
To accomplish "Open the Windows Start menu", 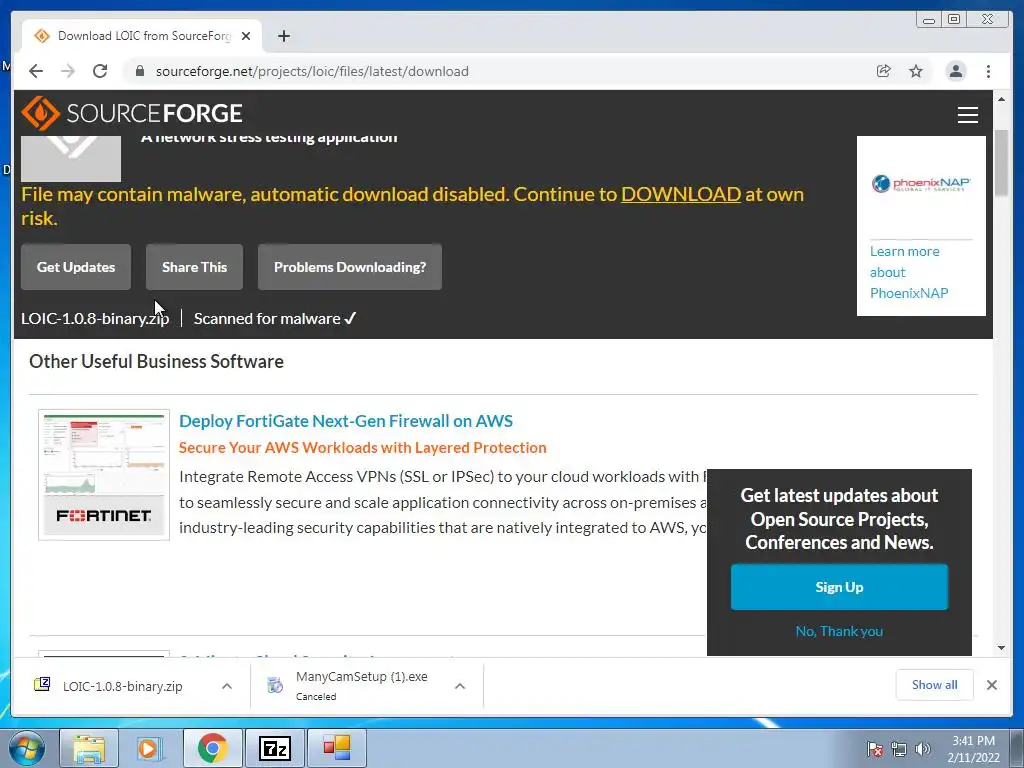I will tap(27, 748).
